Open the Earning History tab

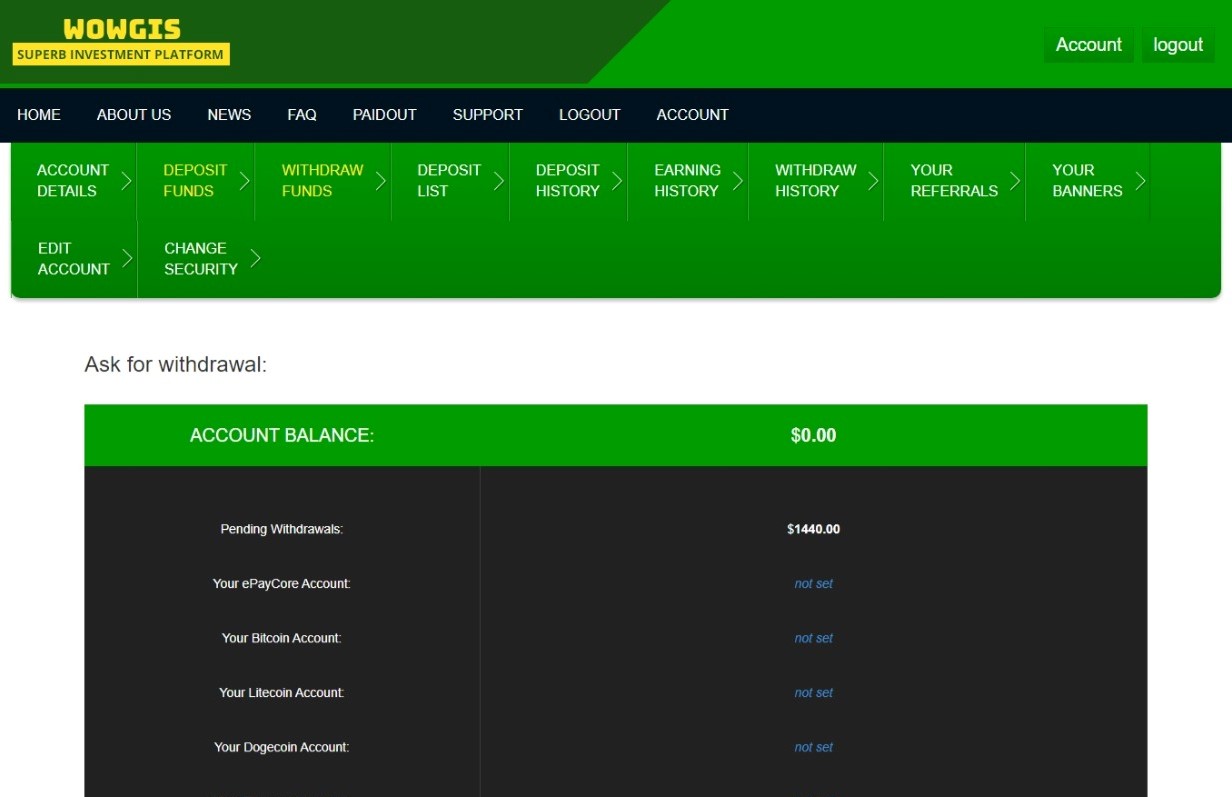point(687,181)
